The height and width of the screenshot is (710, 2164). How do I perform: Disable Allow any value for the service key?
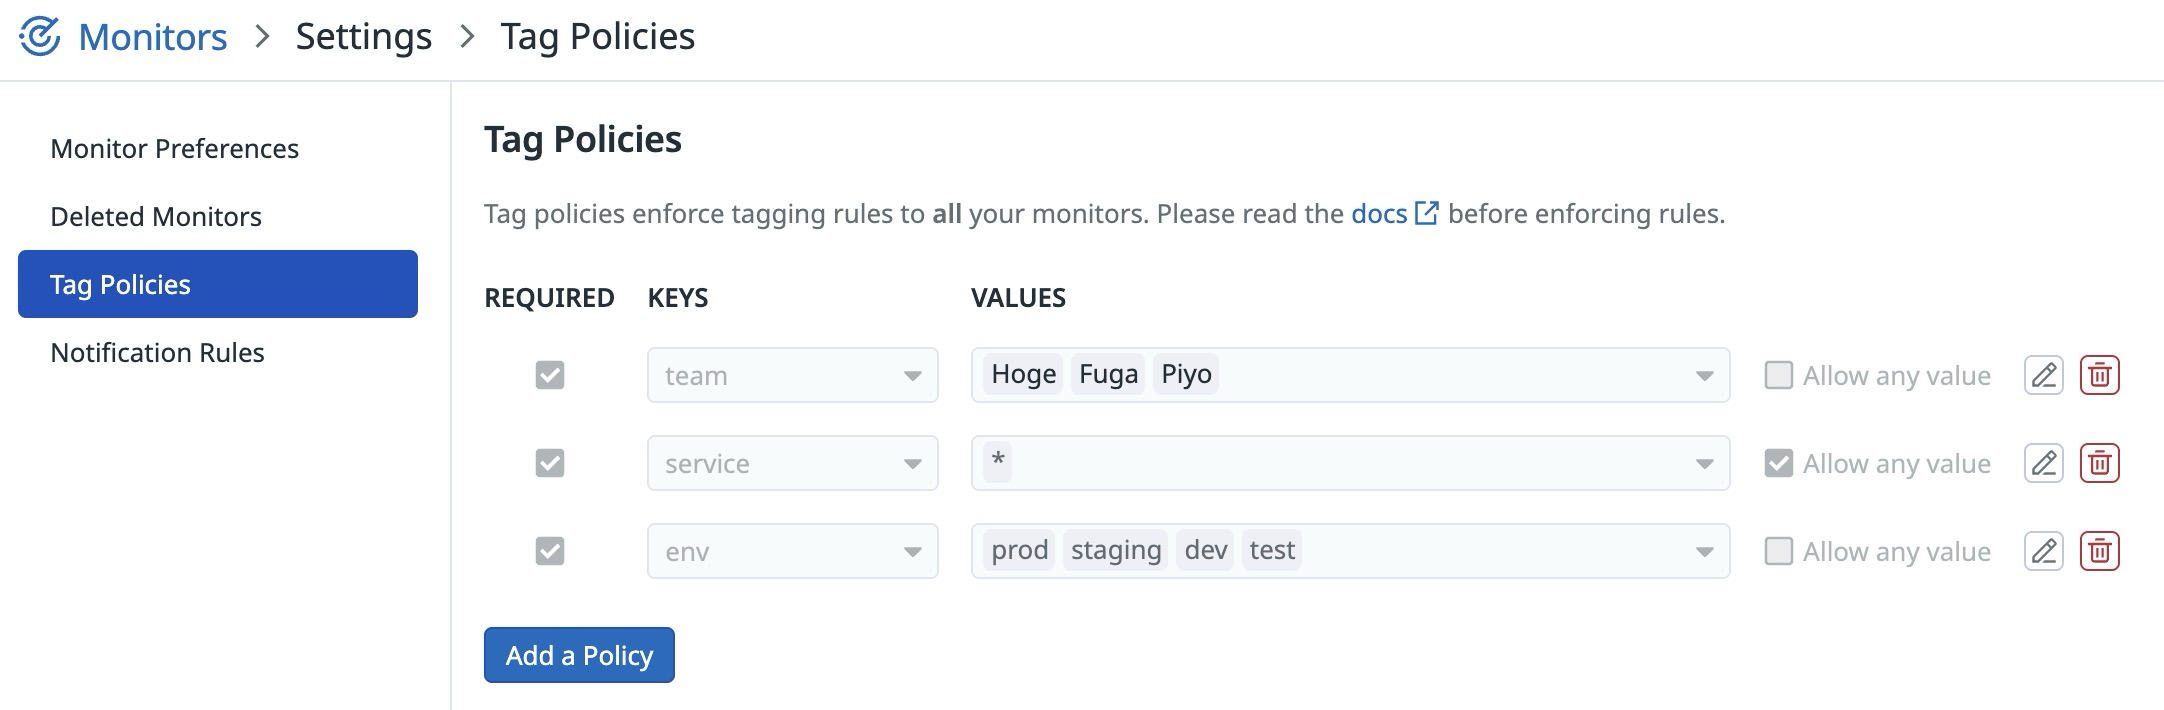(1779, 463)
